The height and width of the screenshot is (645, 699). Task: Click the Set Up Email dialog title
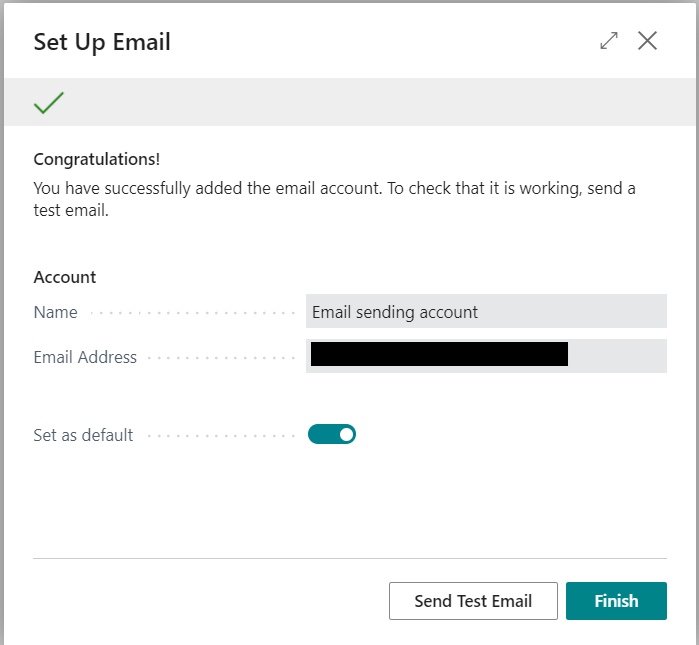[x=102, y=42]
